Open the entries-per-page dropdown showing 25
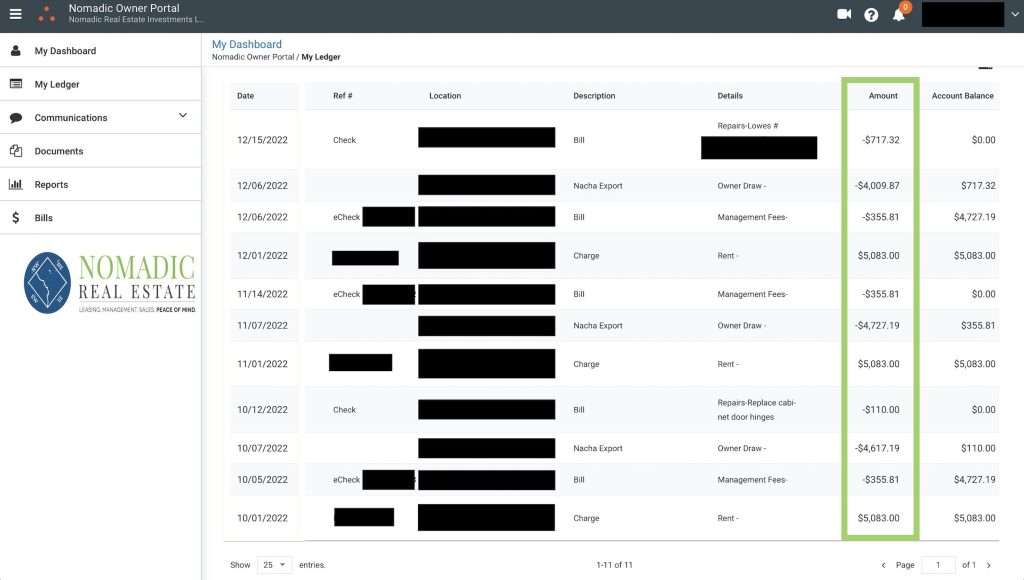This screenshot has height=580, width=1024. tap(274, 565)
